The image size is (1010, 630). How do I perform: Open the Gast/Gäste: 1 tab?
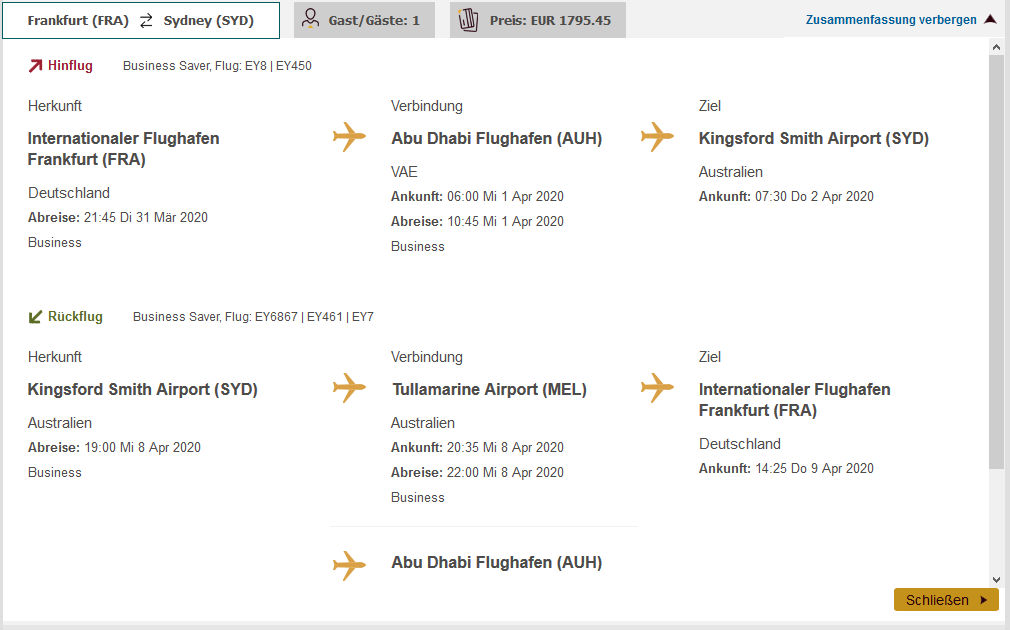[365, 20]
